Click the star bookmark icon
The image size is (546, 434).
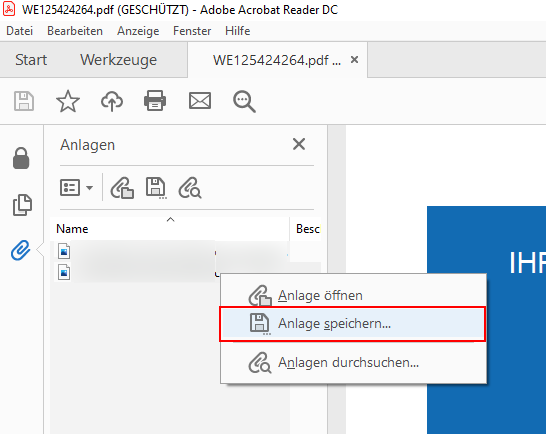click(68, 101)
